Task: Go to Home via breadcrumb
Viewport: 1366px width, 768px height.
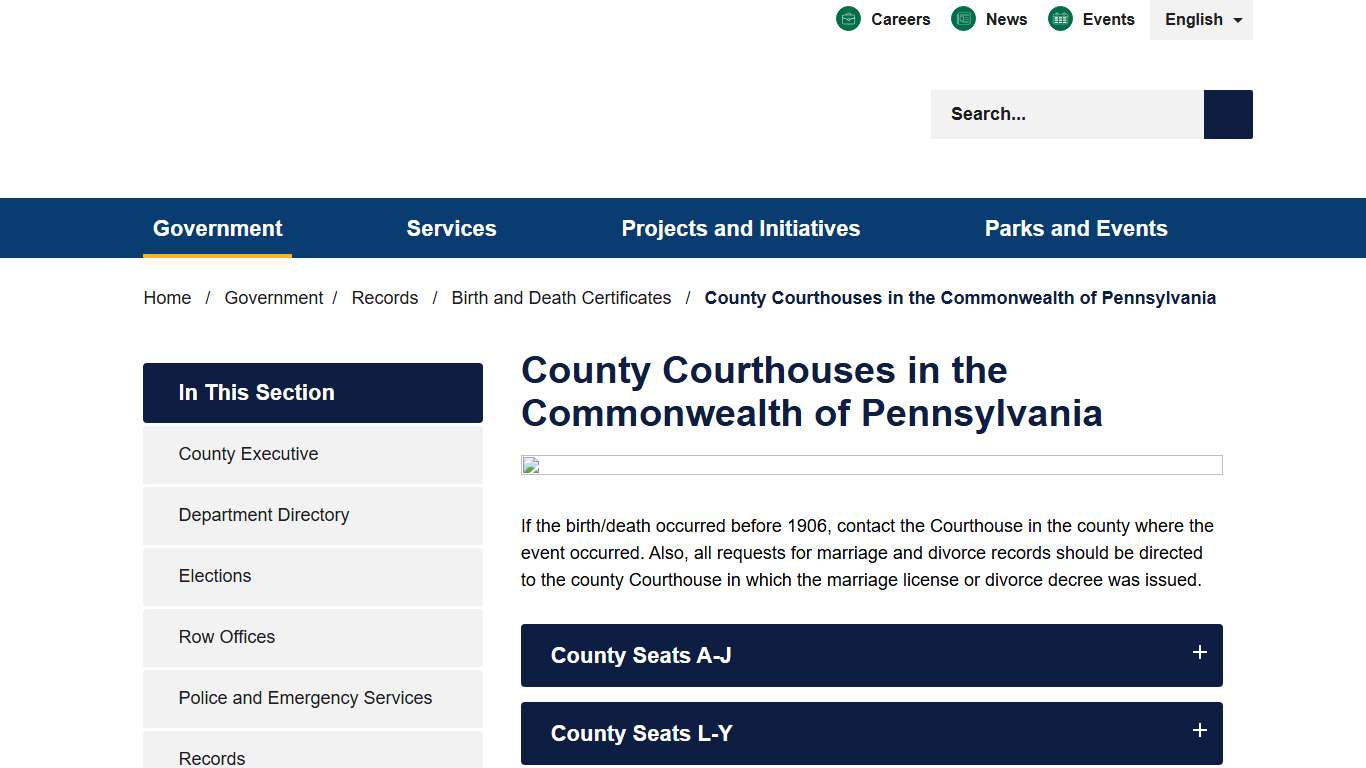Action: point(167,297)
